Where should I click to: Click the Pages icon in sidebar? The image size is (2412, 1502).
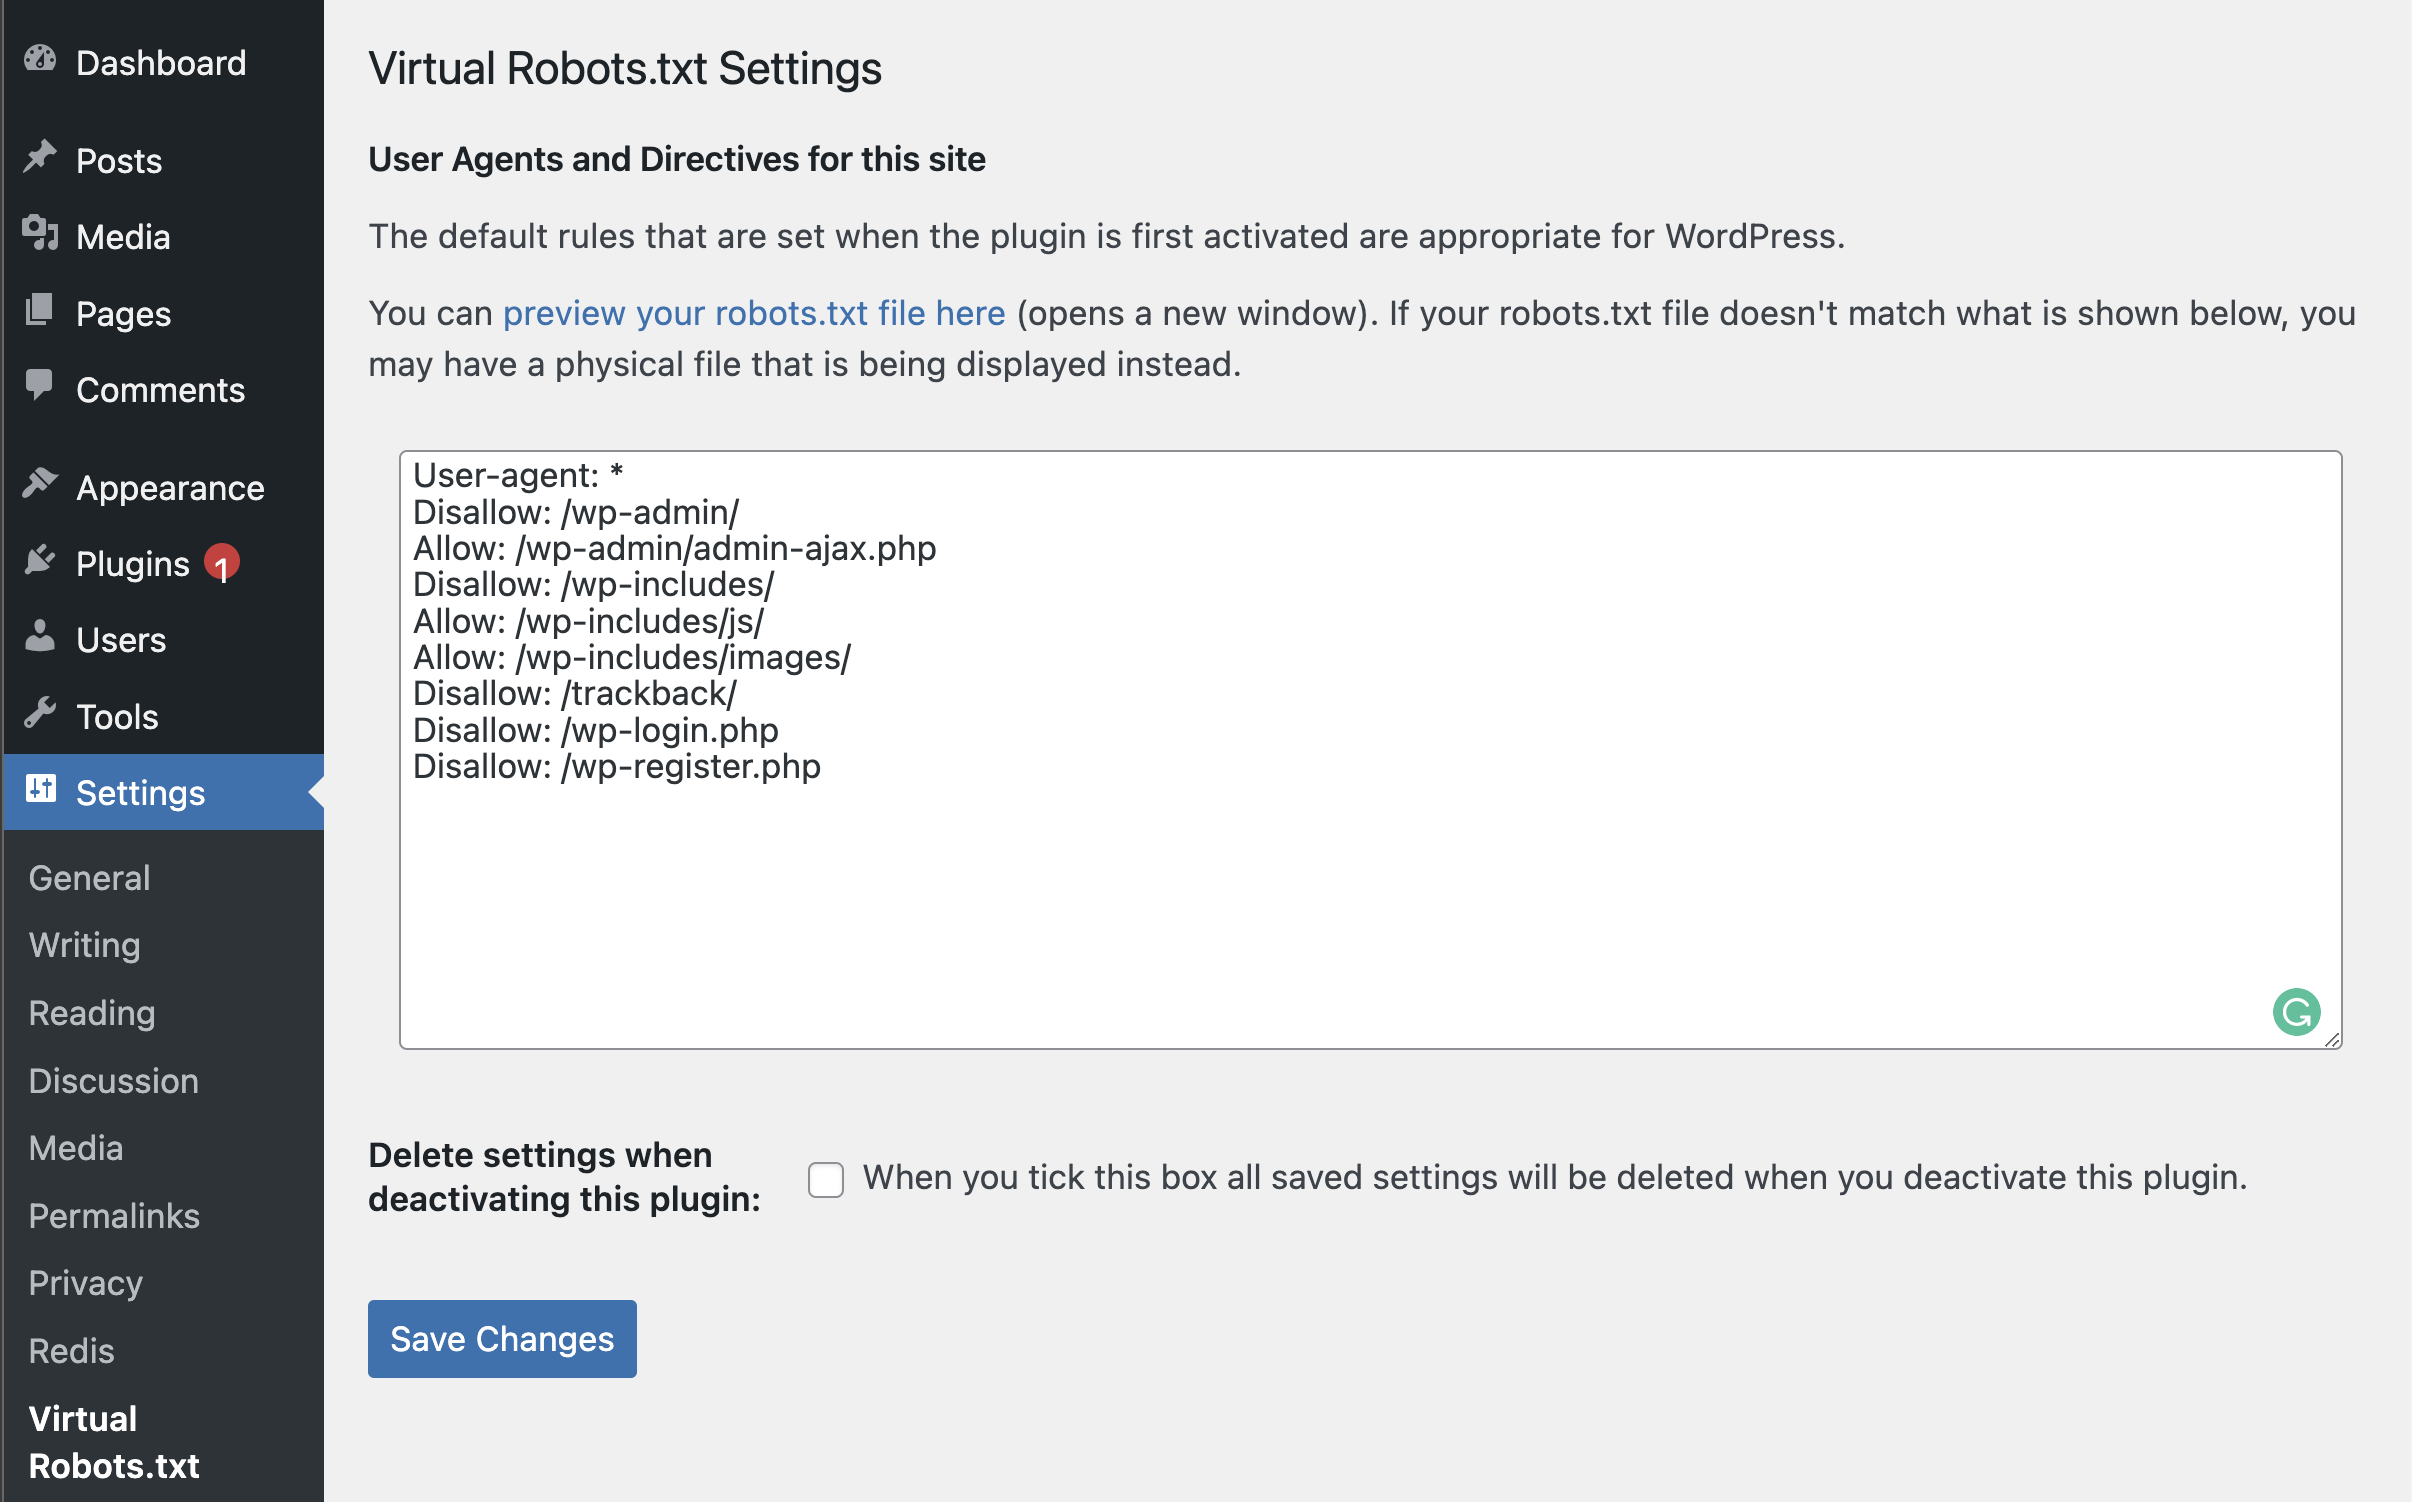[x=40, y=311]
